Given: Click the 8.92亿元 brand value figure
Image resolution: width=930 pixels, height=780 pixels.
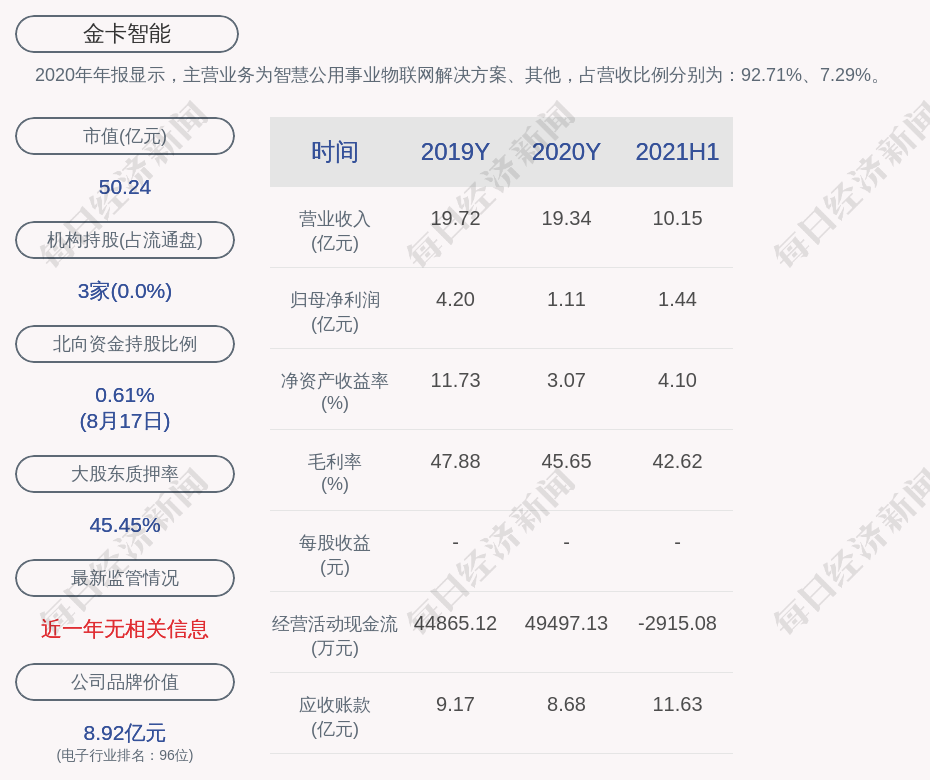Looking at the screenshot, I should tap(125, 733).
